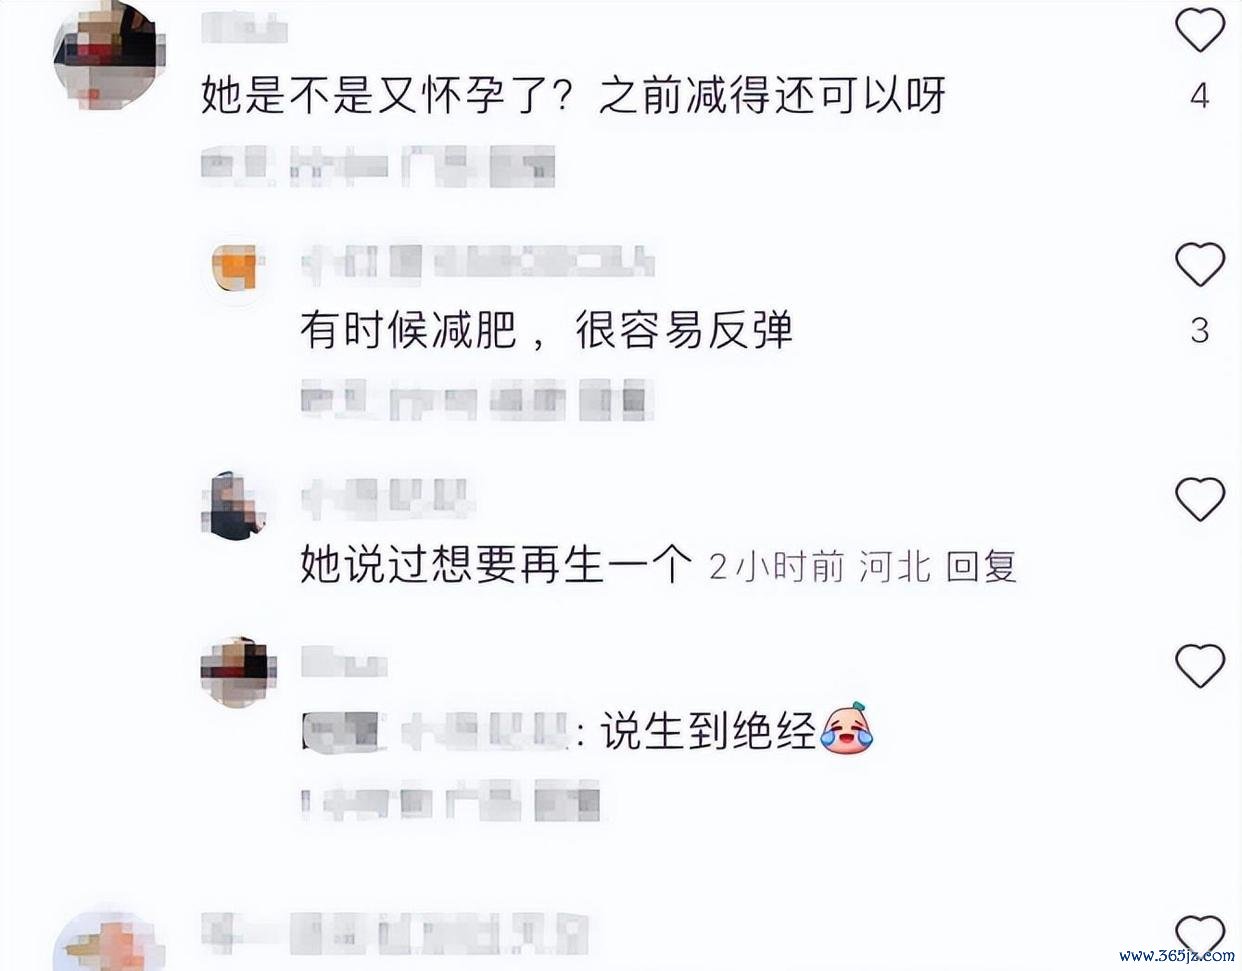Open the orange avatar of the 有时候减肥 replier

click(x=238, y=267)
